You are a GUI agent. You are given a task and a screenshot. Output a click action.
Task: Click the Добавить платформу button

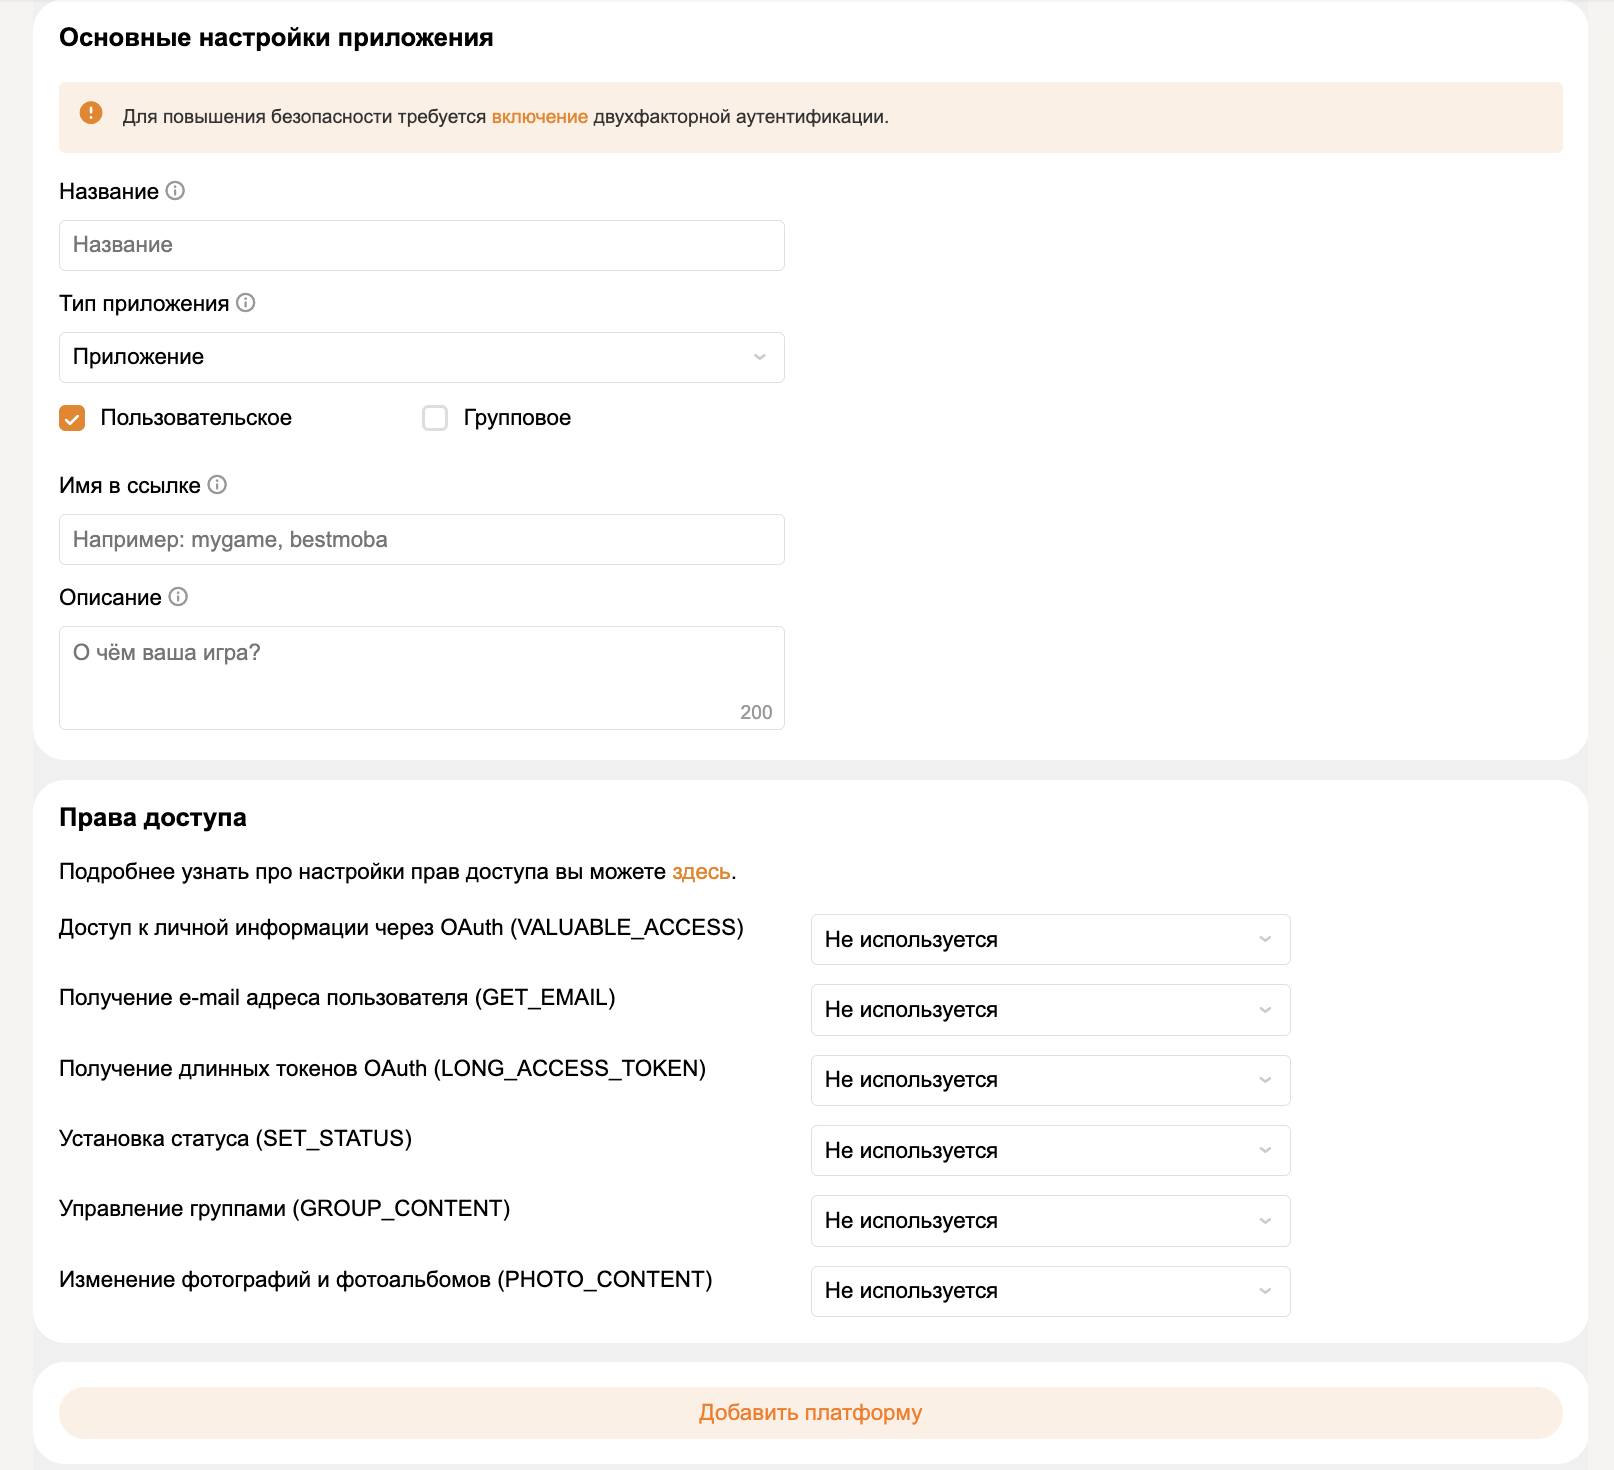810,1413
